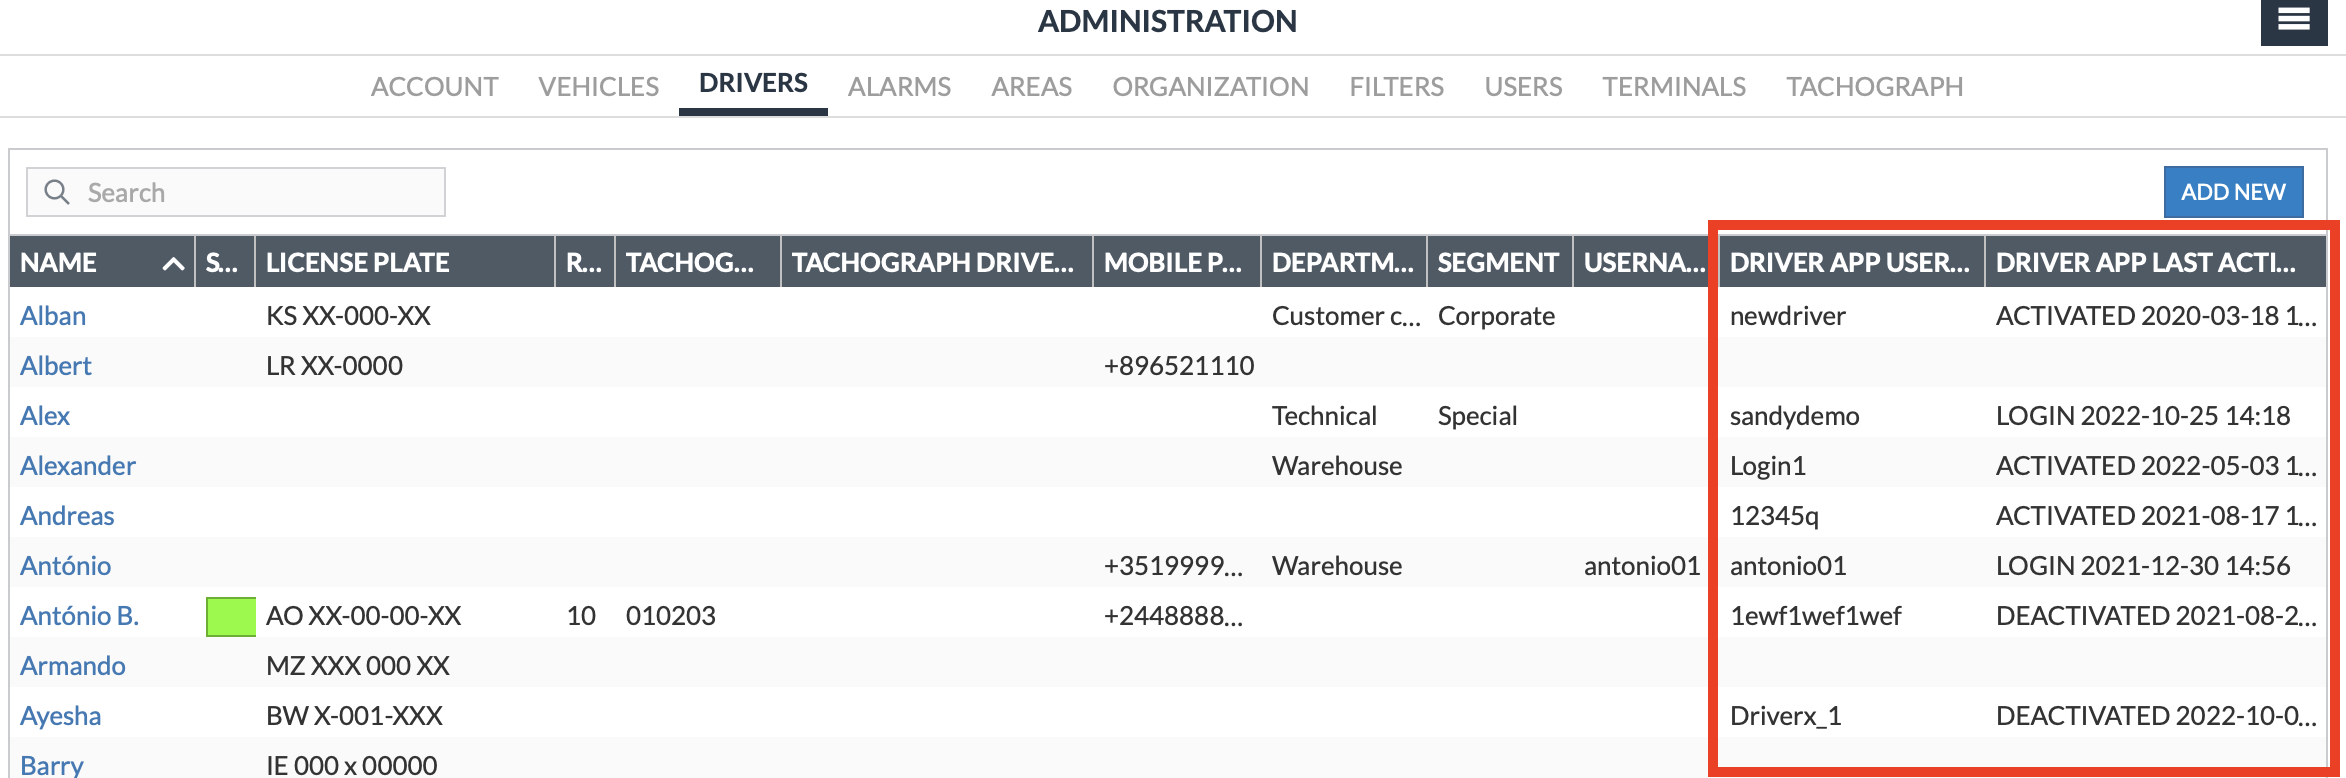This screenshot has height=778, width=2346.
Task: Sort by DRIVER APP USER... column header
Action: [x=1852, y=262]
